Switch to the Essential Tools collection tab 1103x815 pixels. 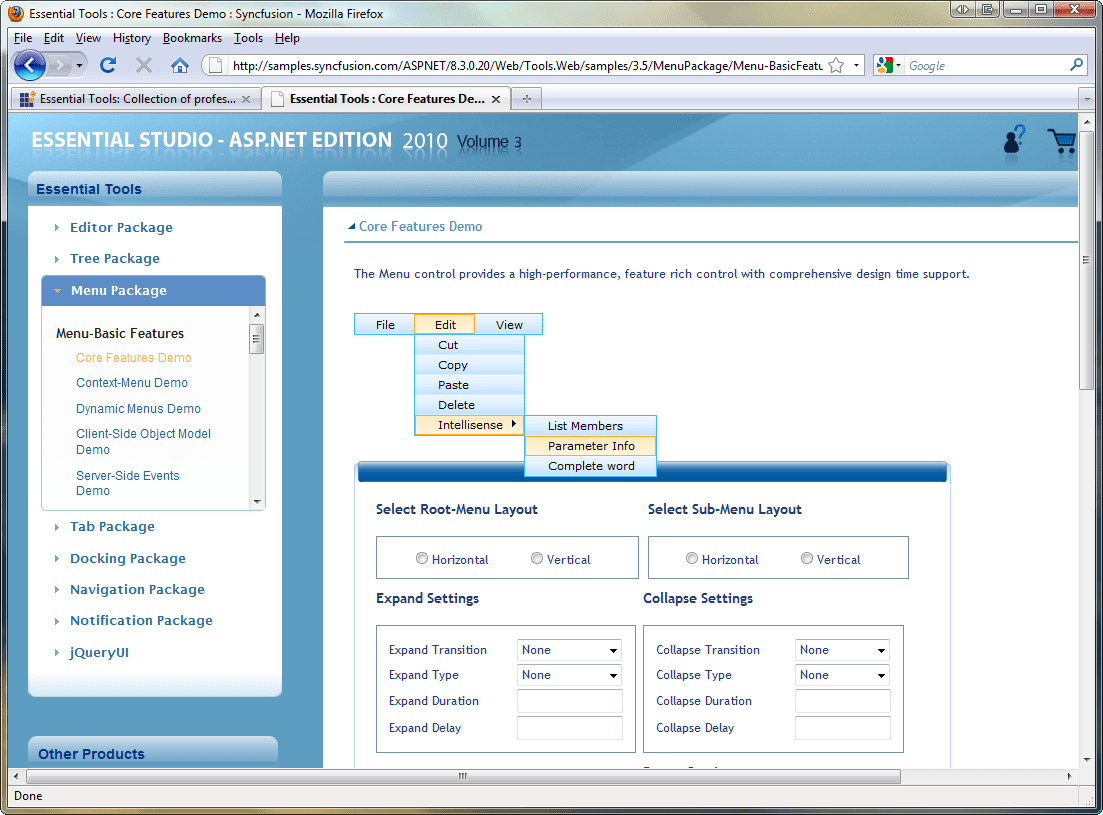click(x=130, y=99)
